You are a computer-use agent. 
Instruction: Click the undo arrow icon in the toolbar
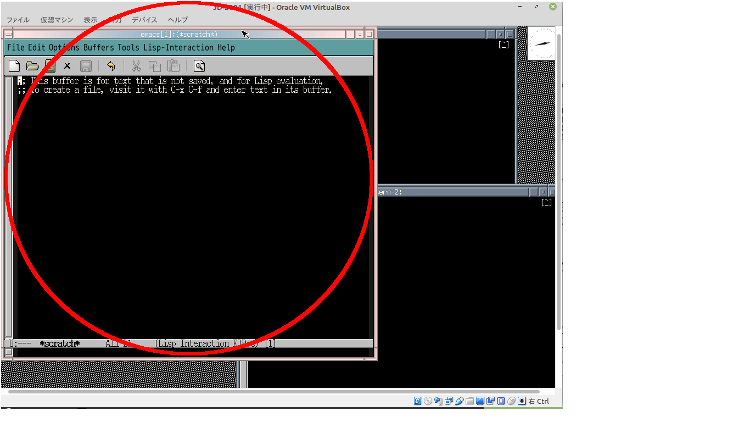tap(111, 66)
